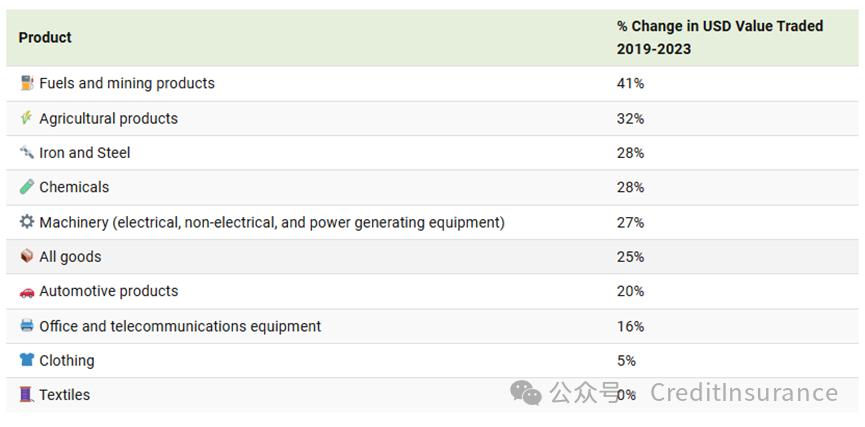Image resolution: width=865 pixels, height=427 pixels.
Task: Click the red car Automotive icon
Action: tap(26, 291)
